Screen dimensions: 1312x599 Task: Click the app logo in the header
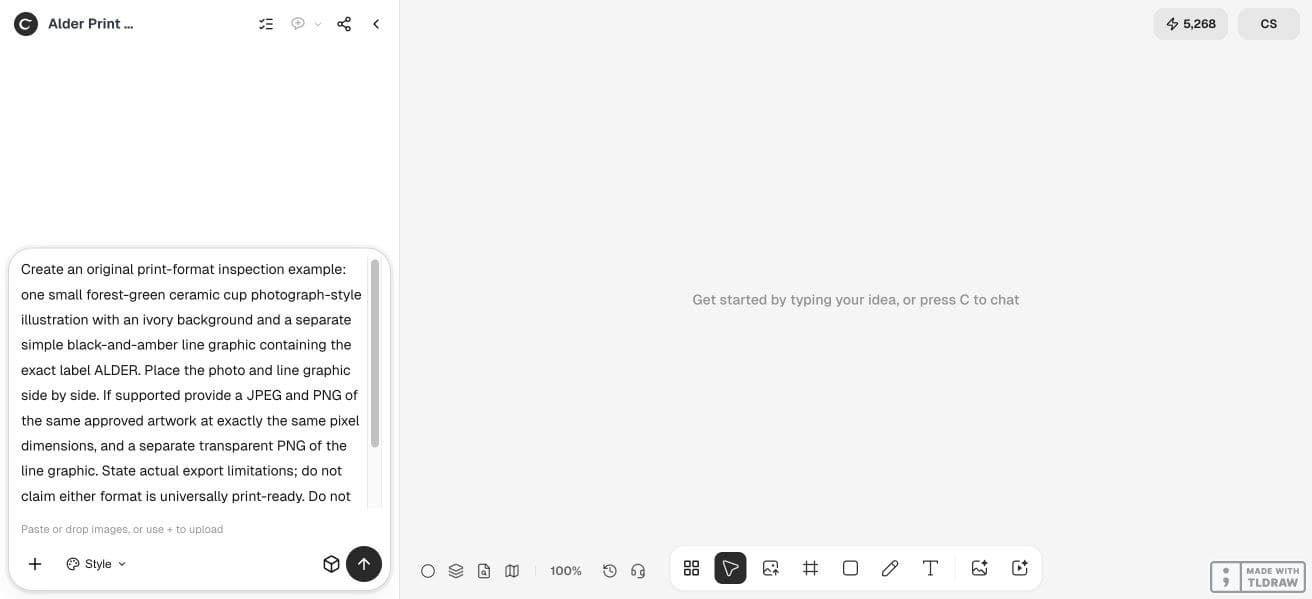[x=26, y=24]
